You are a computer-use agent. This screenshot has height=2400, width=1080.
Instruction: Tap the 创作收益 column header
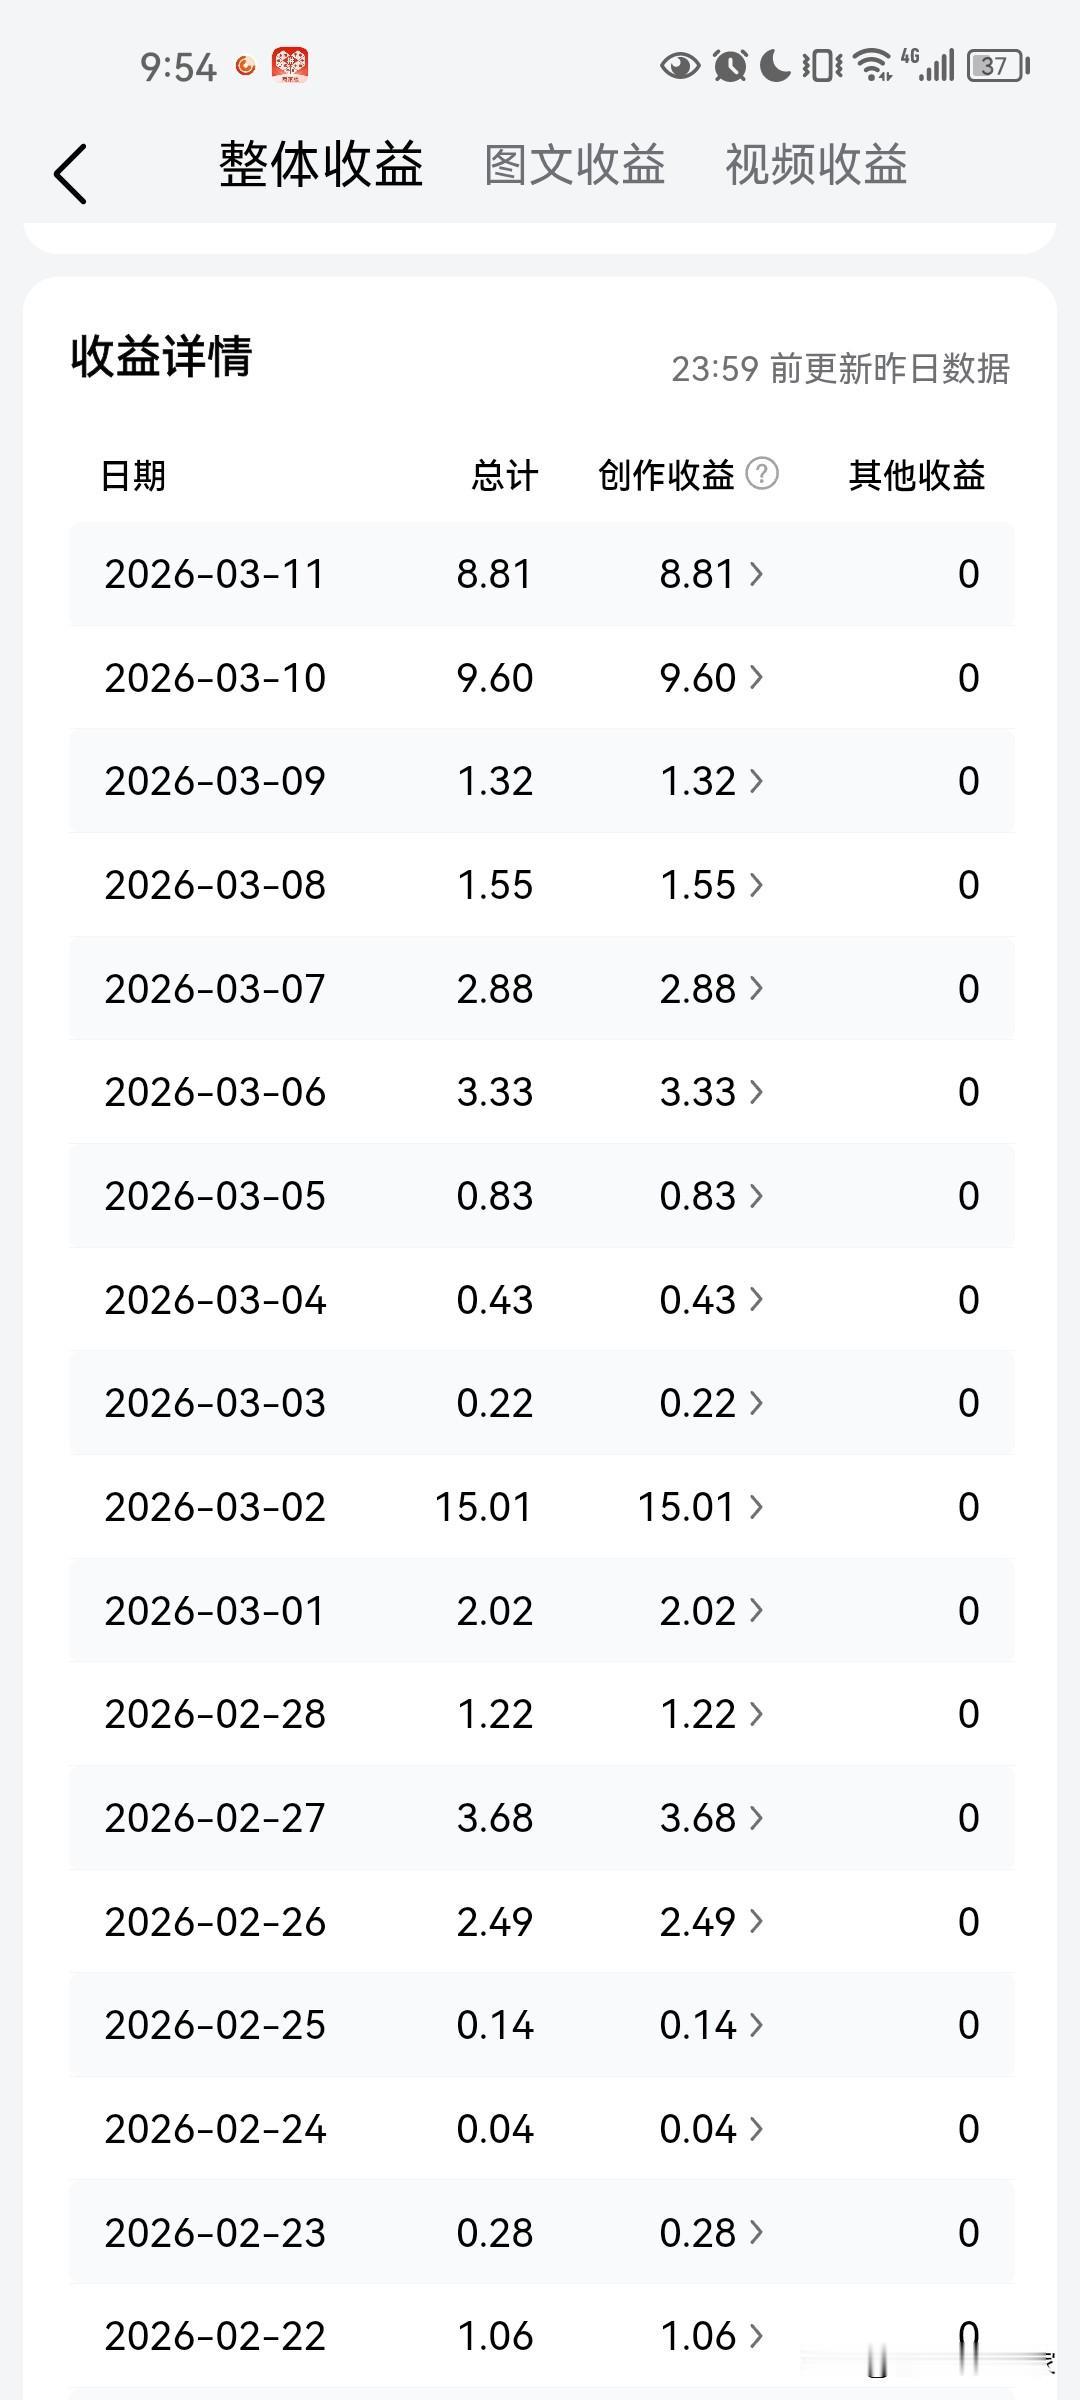pyautogui.click(x=666, y=475)
